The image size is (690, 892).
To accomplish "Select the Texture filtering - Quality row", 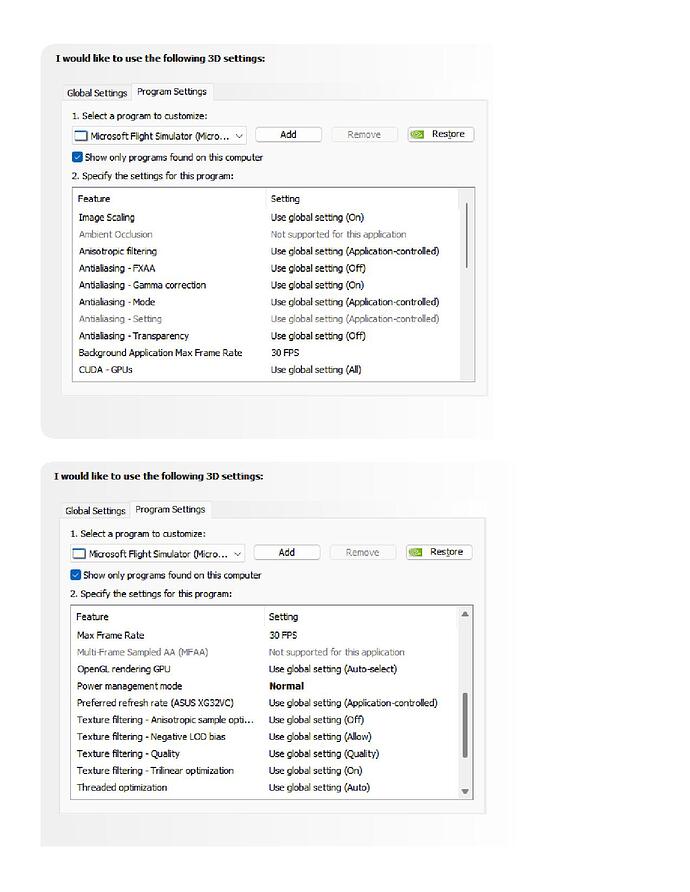I will (x=264, y=754).
